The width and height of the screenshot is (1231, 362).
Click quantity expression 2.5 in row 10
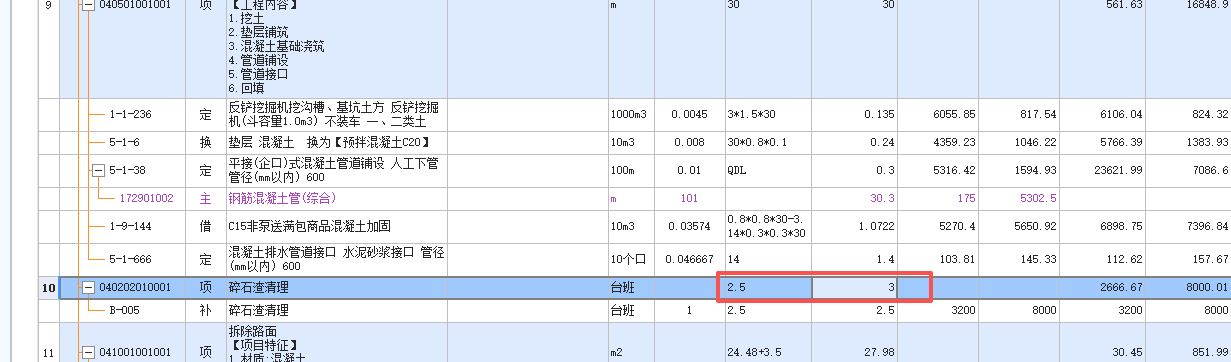[768, 288]
